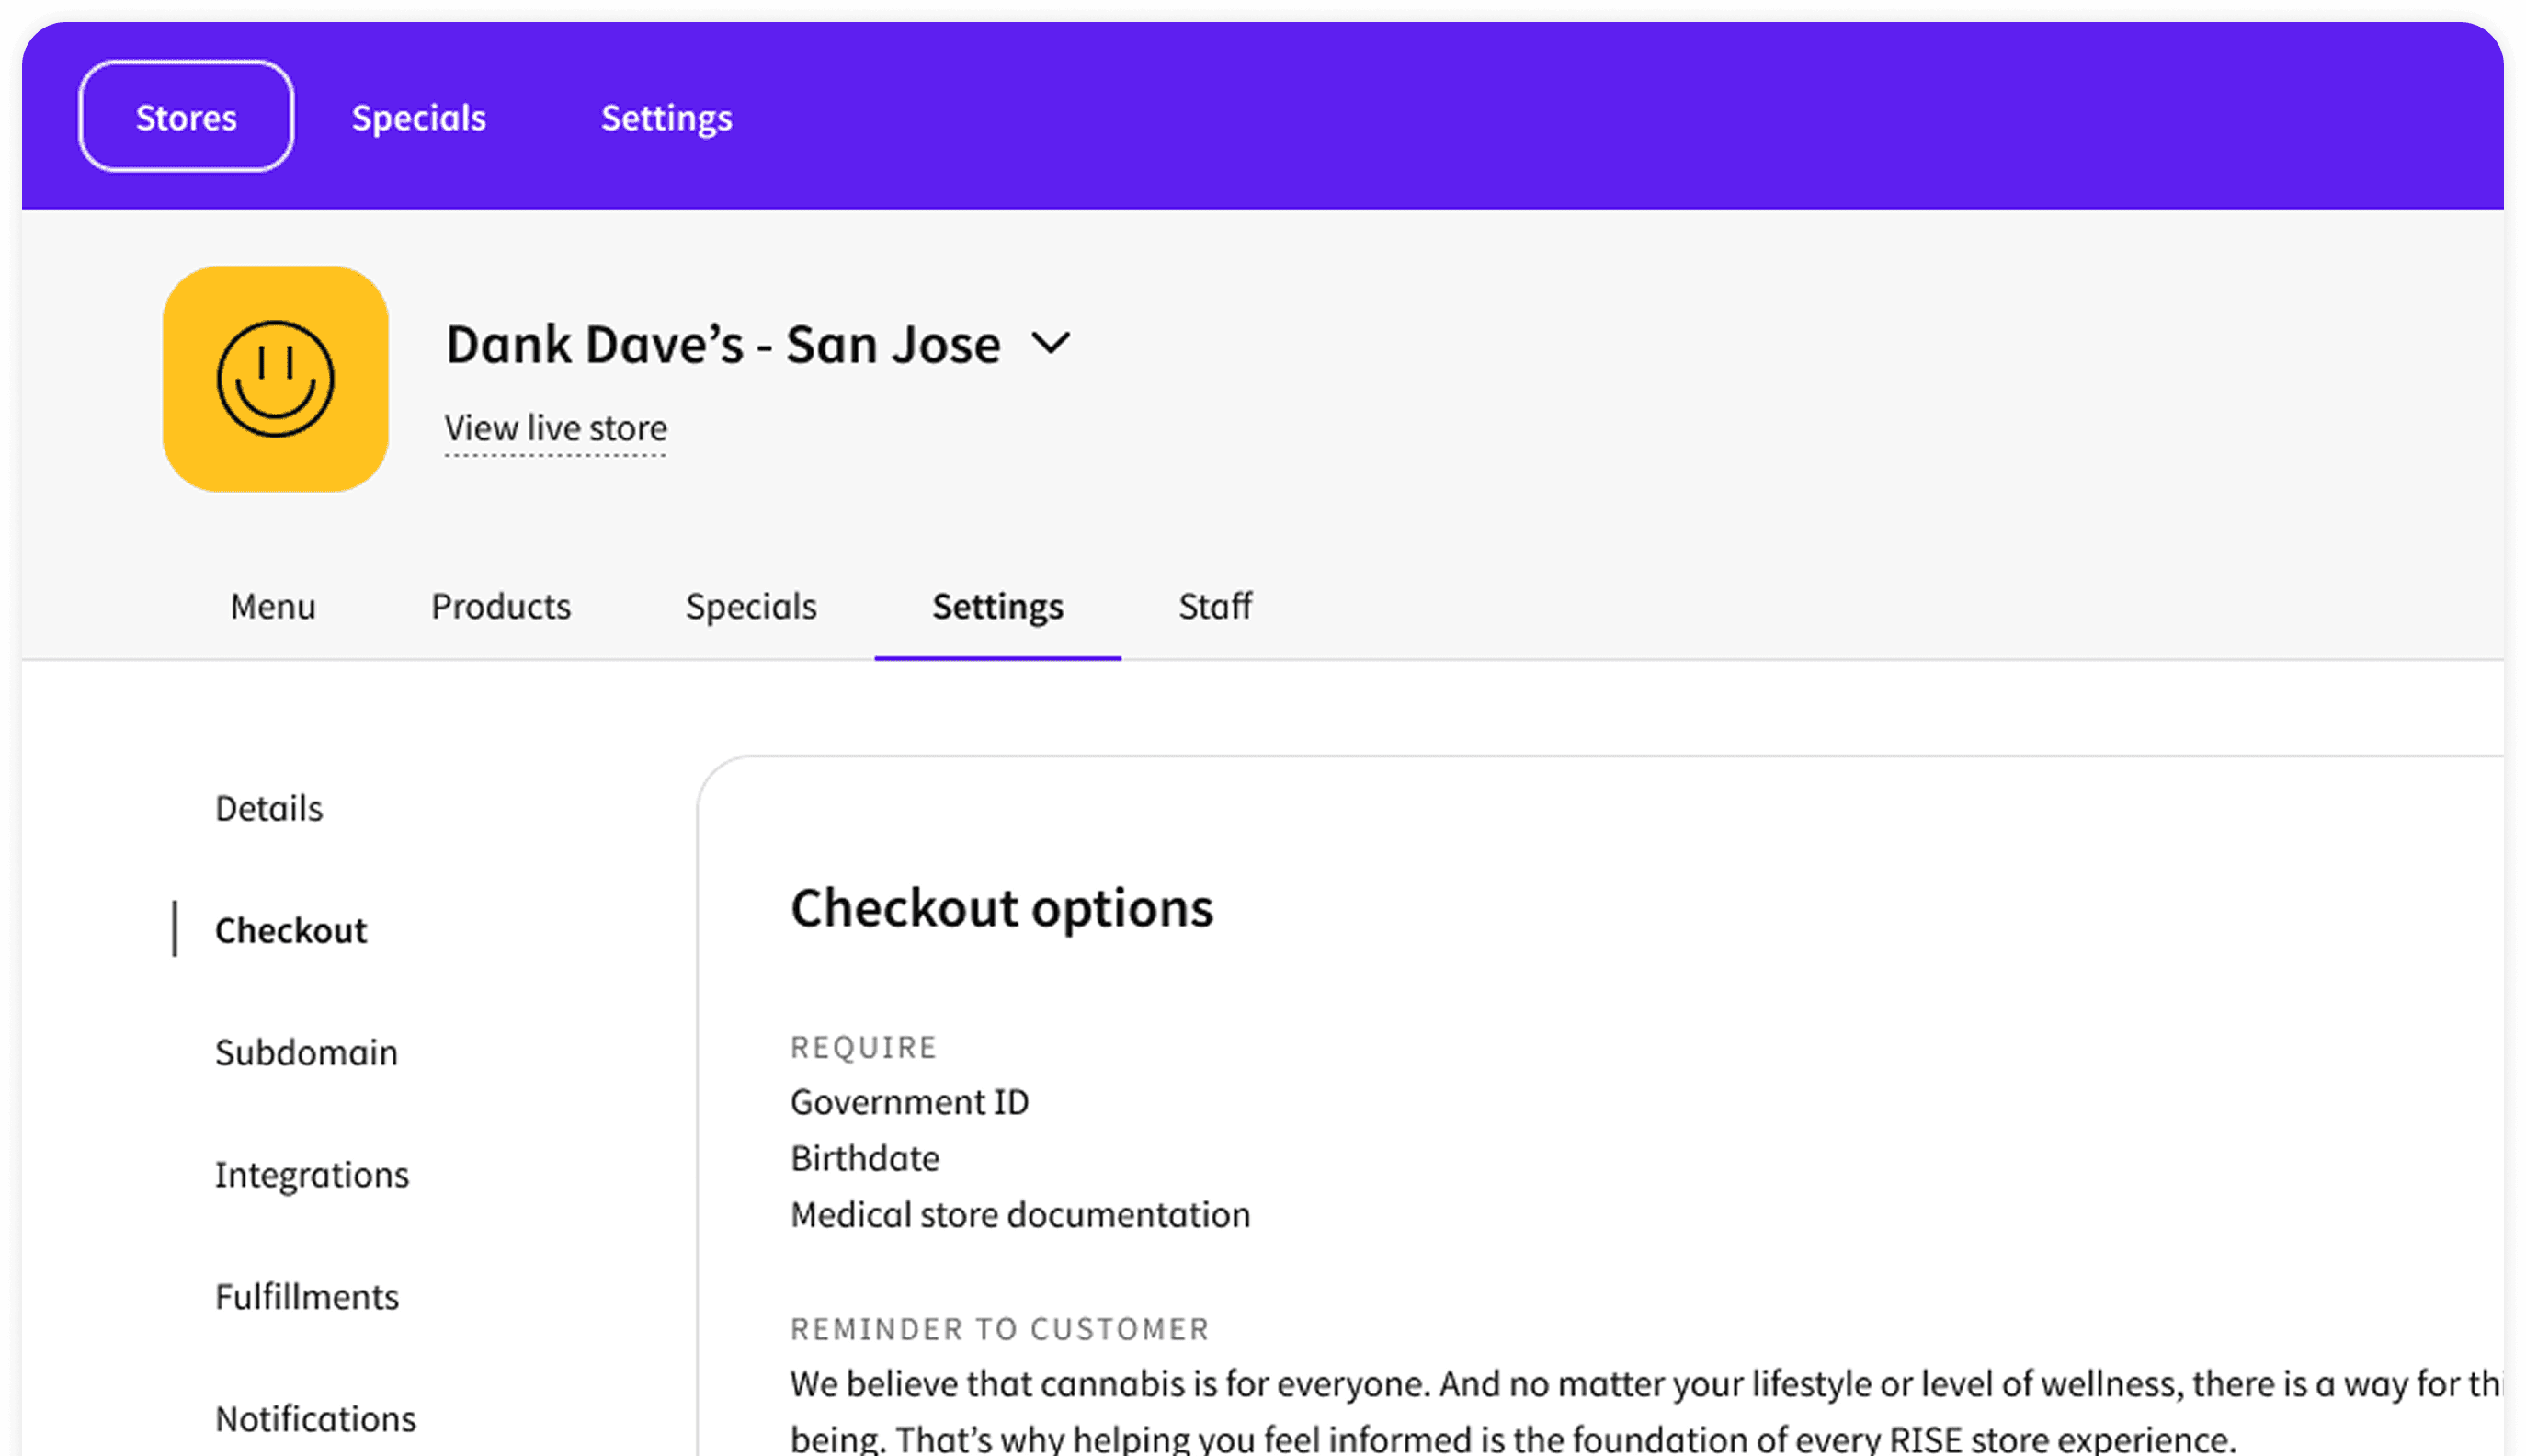Click the Government ID requirement text

(x=909, y=1102)
